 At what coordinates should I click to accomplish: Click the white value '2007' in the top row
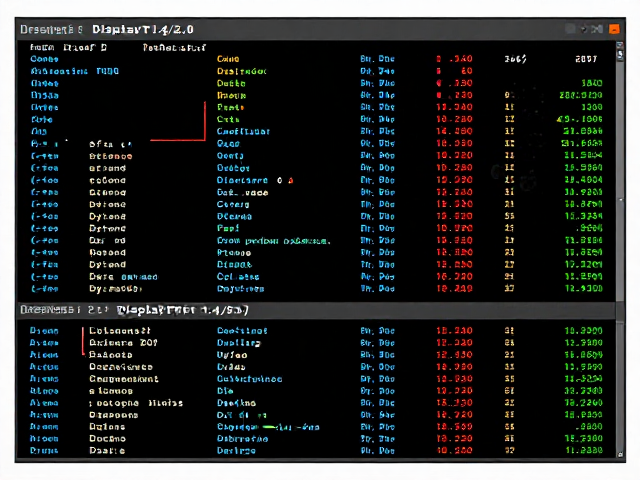587,59
